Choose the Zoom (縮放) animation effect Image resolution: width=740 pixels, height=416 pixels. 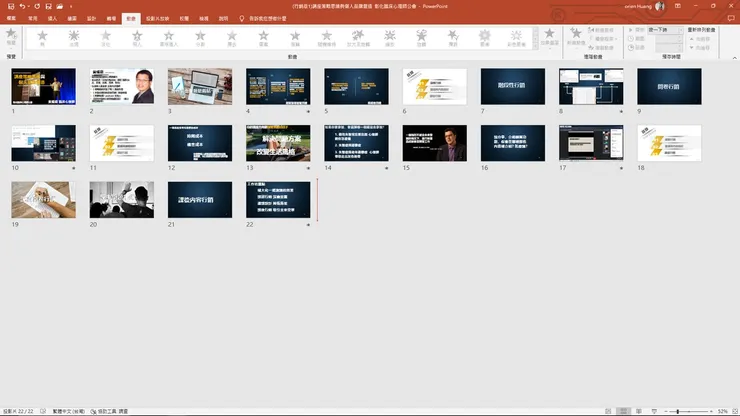click(390, 38)
